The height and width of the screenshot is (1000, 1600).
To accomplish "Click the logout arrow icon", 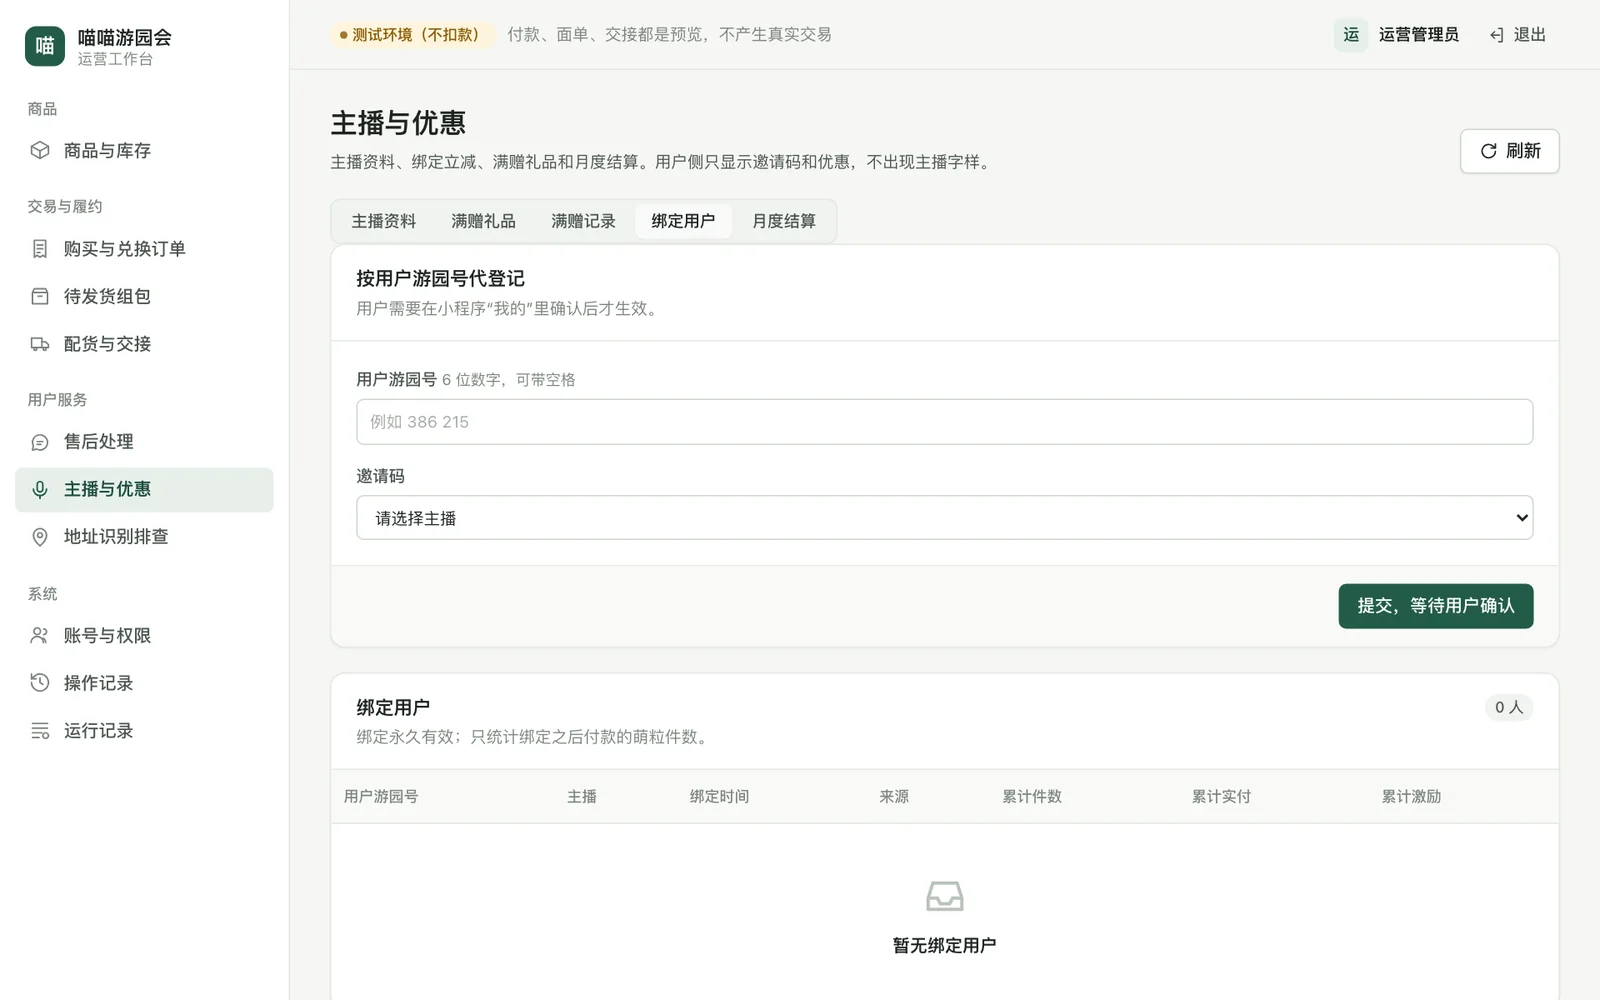I will coord(1497,35).
